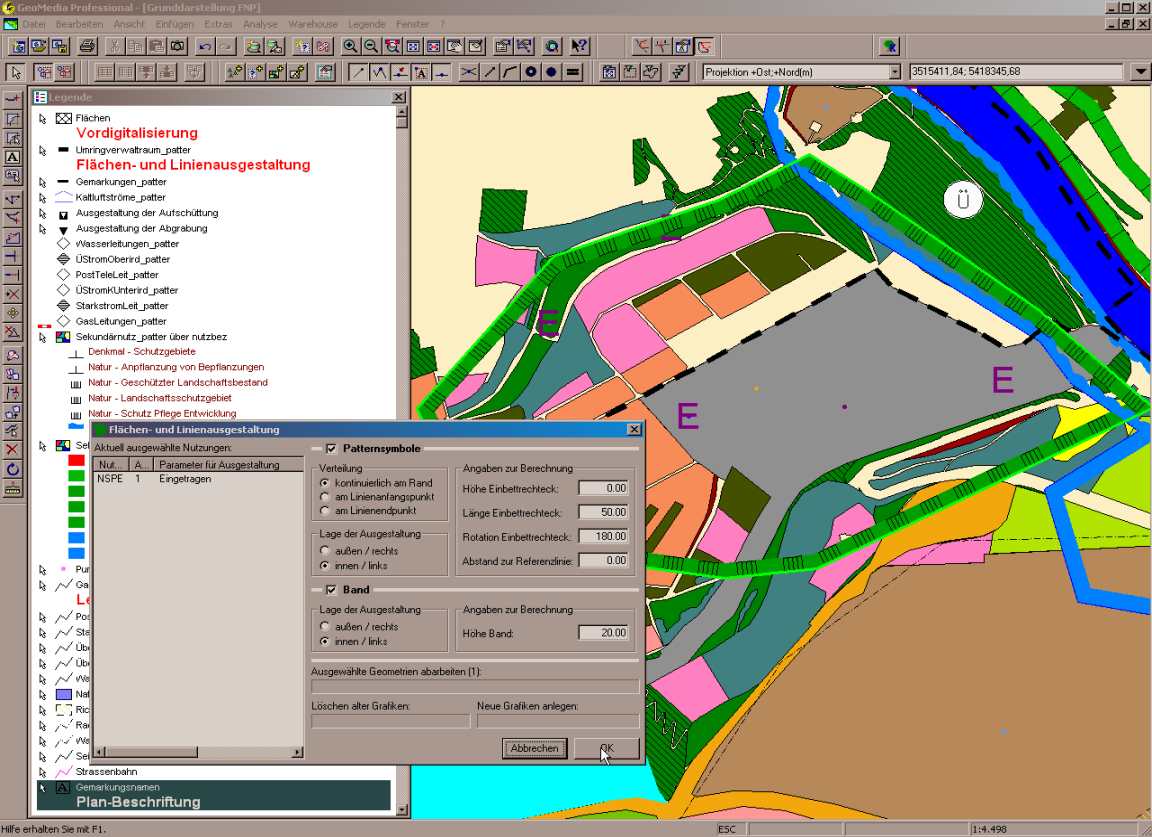Click the insert text 'A' tool icon

coord(421,72)
